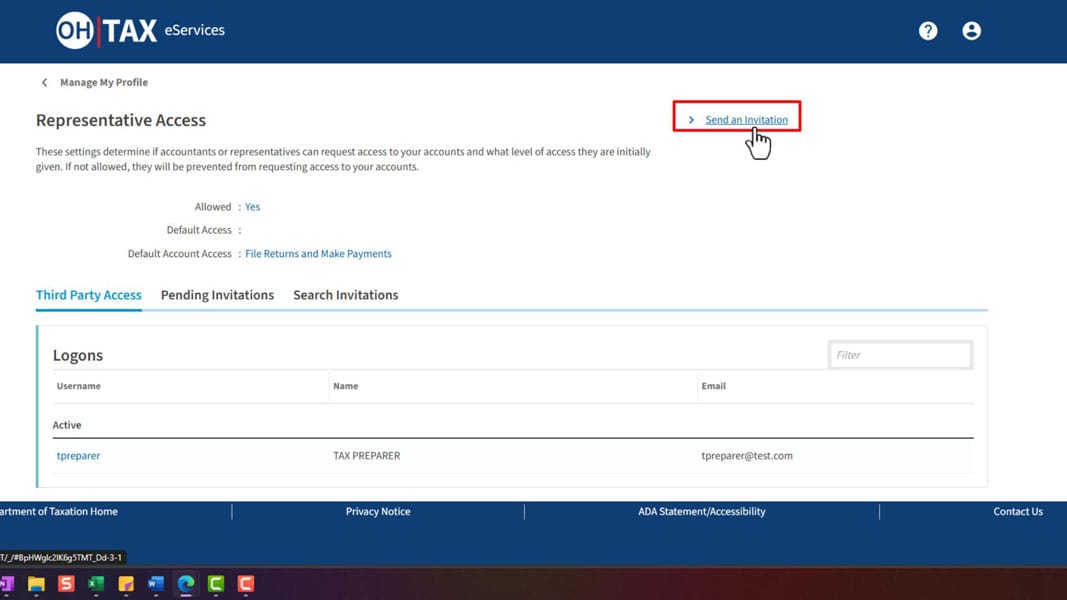Open the tpreparer logon link

[78, 456]
